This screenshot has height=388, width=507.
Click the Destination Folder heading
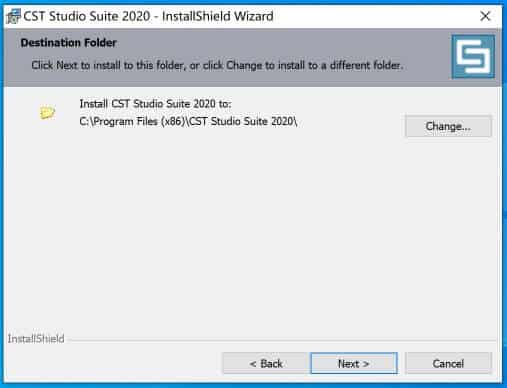coord(68,43)
